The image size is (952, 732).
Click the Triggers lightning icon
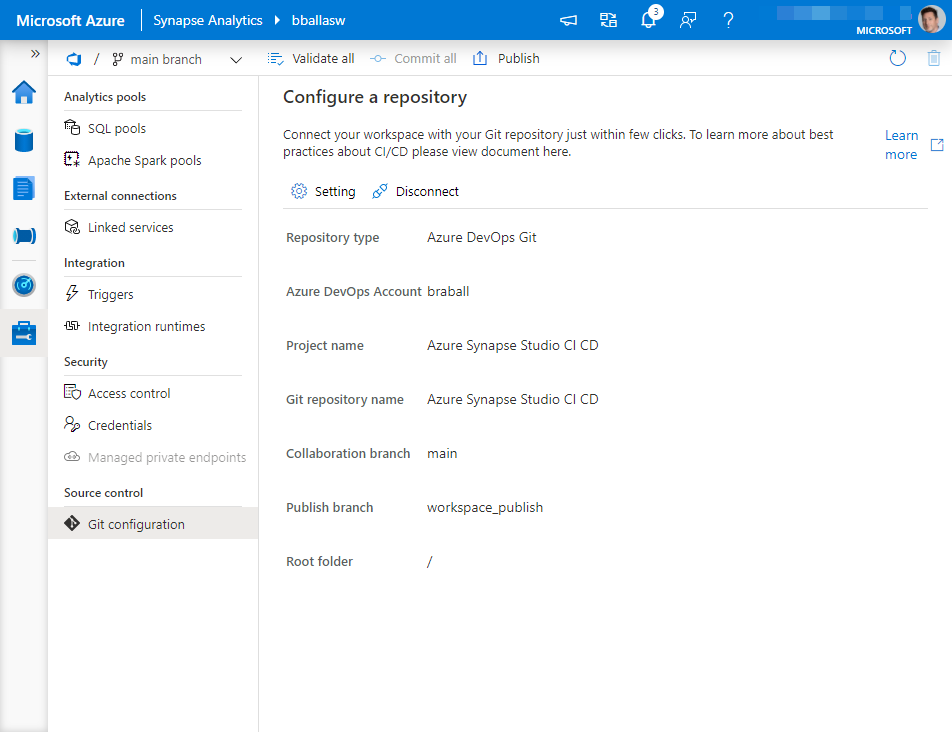coord(72,293)
